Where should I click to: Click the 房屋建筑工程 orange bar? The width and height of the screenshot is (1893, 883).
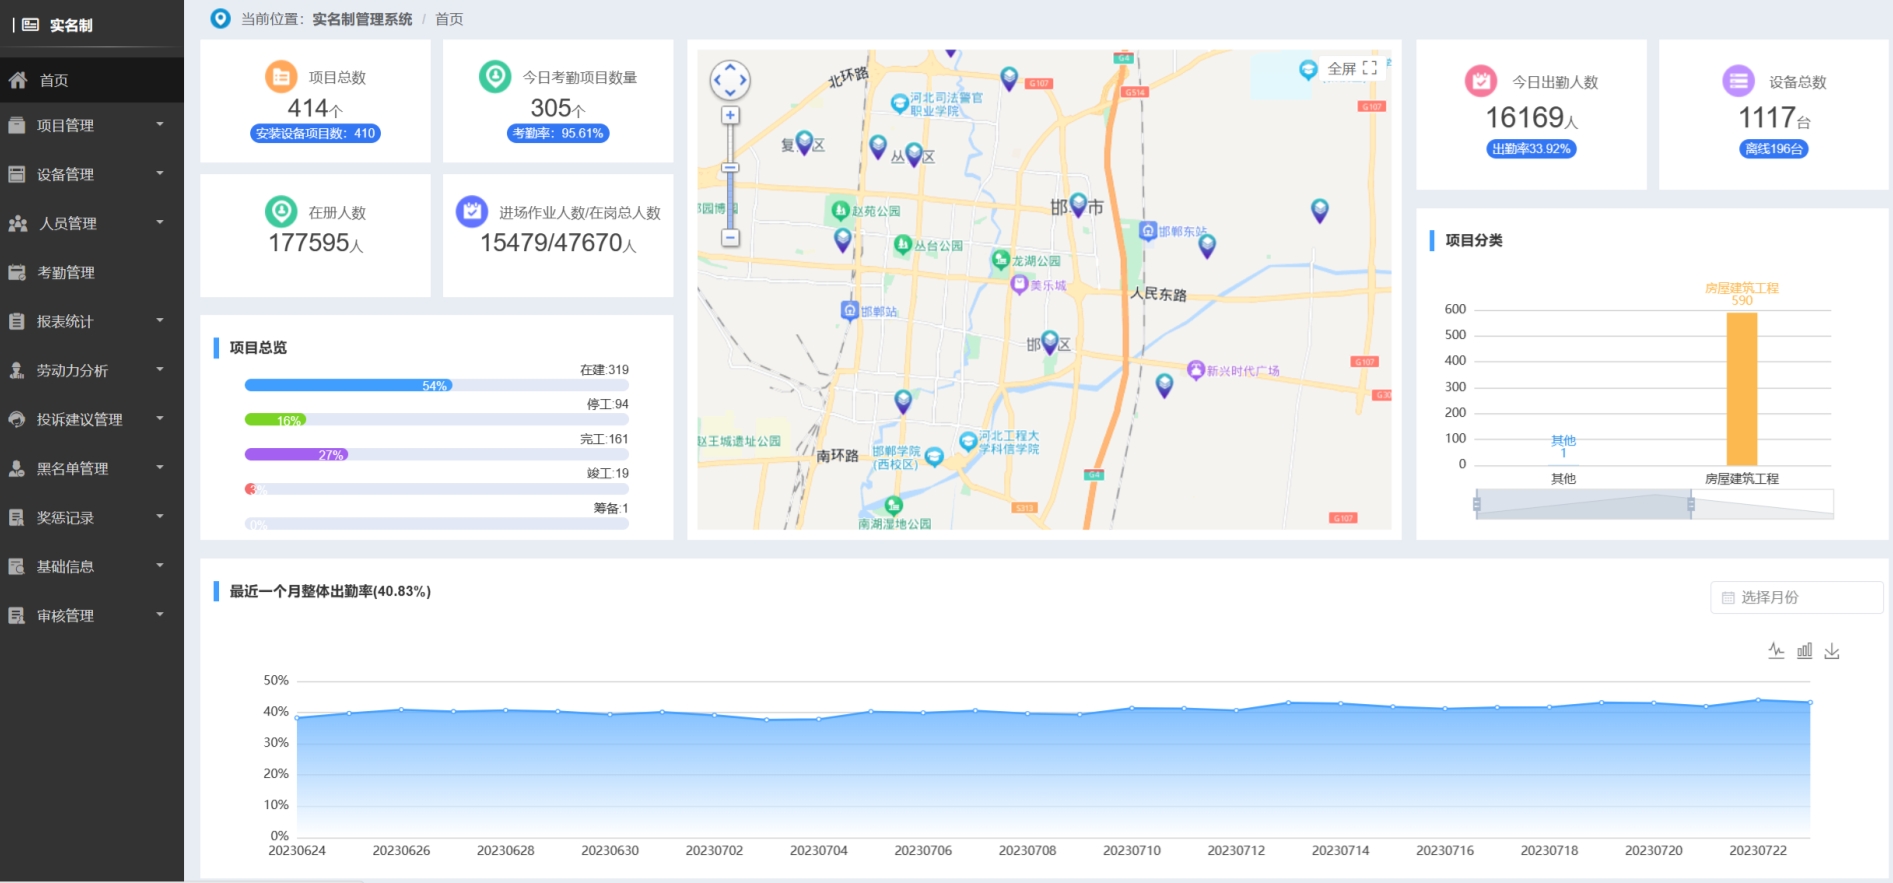click(x=1741, y=389)
